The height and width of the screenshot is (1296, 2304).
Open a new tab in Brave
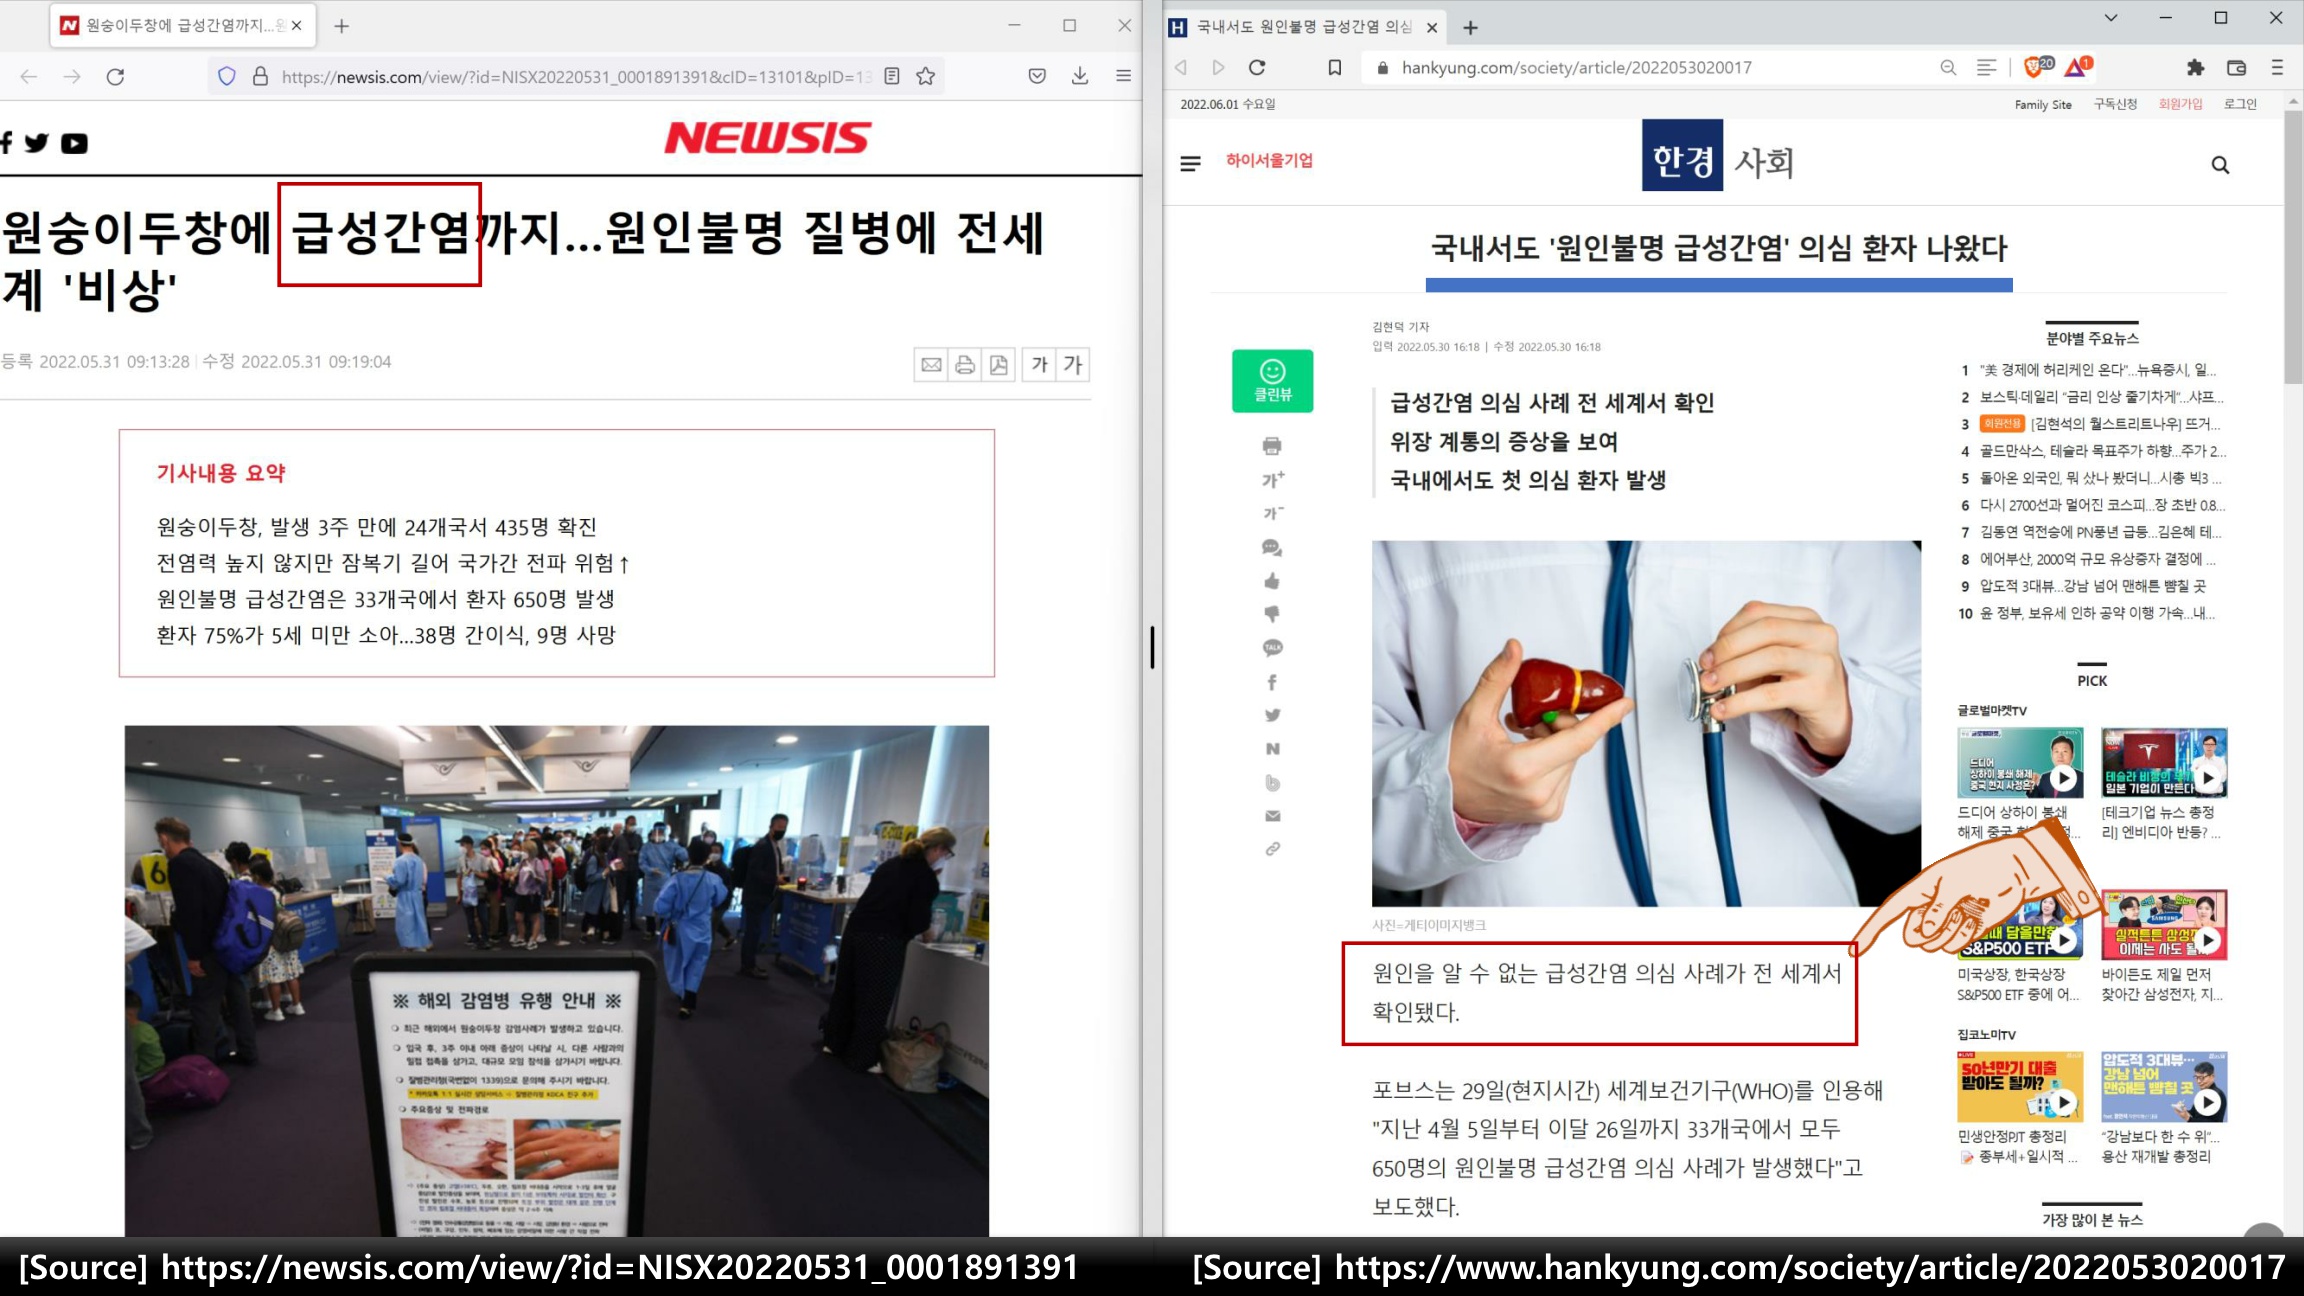[x=1470, y=28]
